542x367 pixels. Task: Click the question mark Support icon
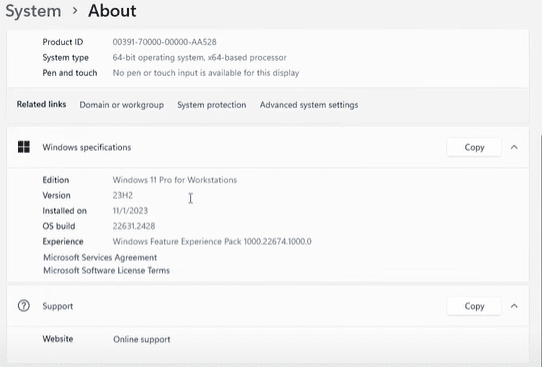click(24, 306)
